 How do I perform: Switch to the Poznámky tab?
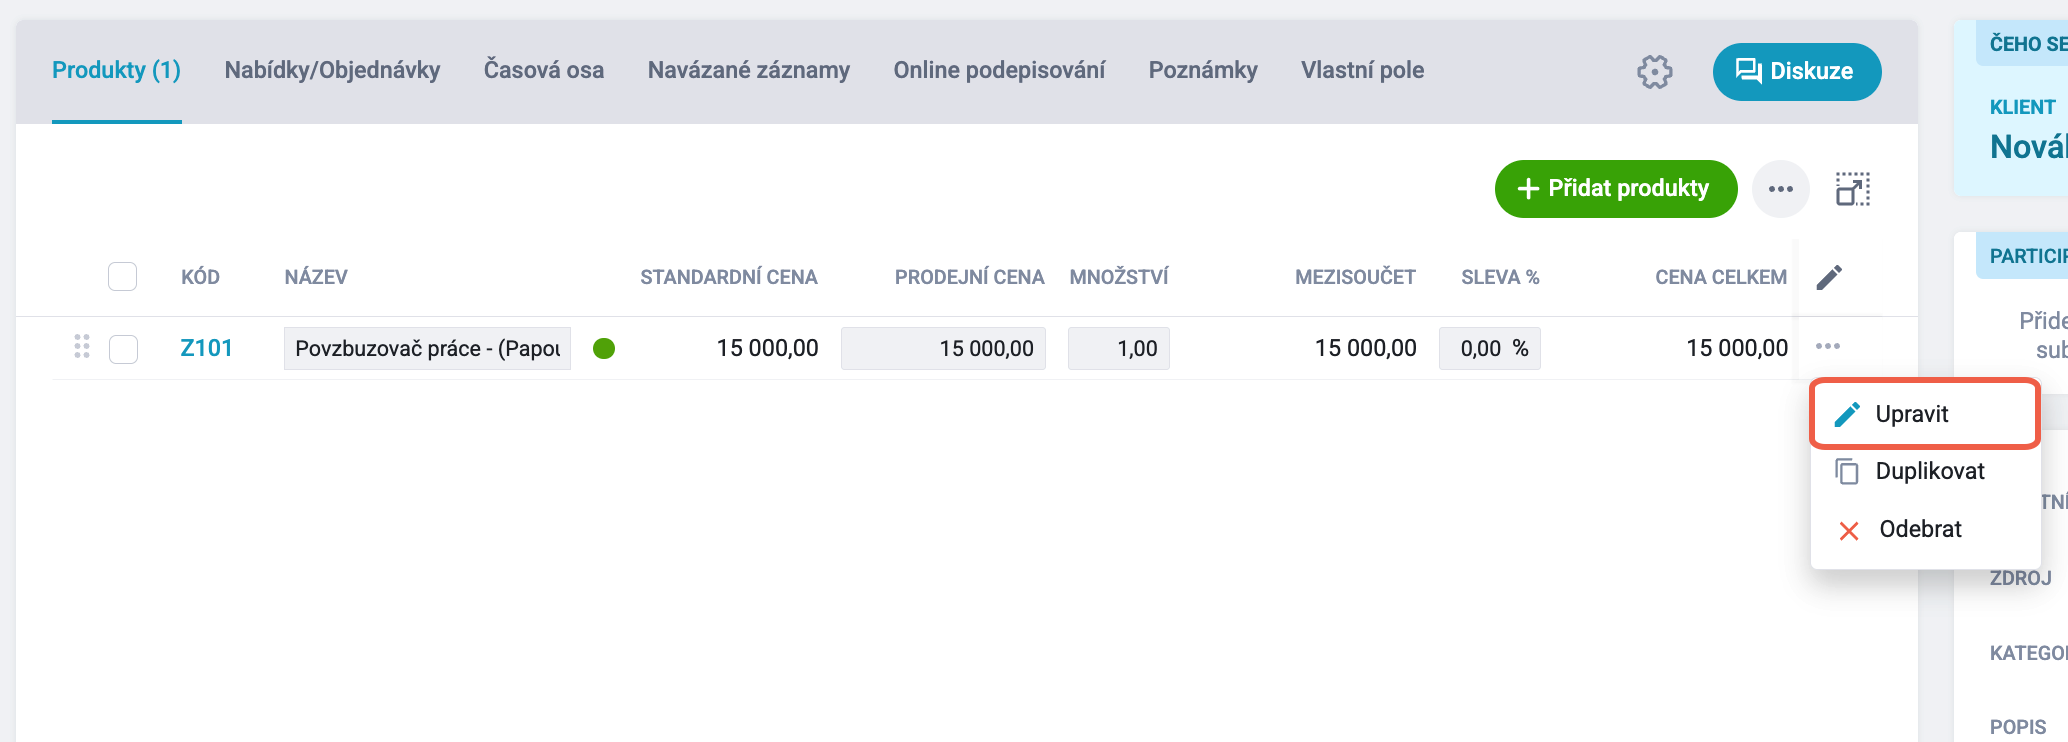click(x=1203, y=70)
